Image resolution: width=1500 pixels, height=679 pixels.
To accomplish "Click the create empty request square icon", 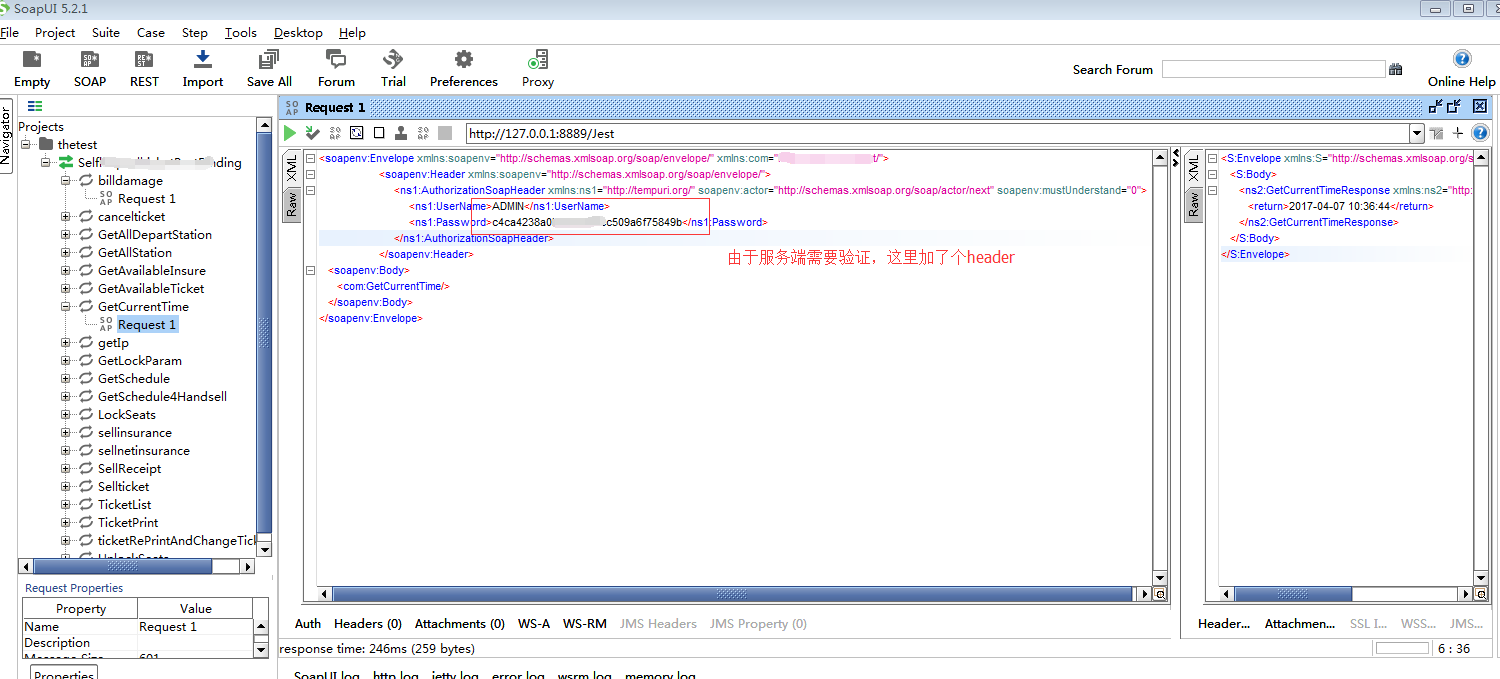I will (x=379, y=133).
